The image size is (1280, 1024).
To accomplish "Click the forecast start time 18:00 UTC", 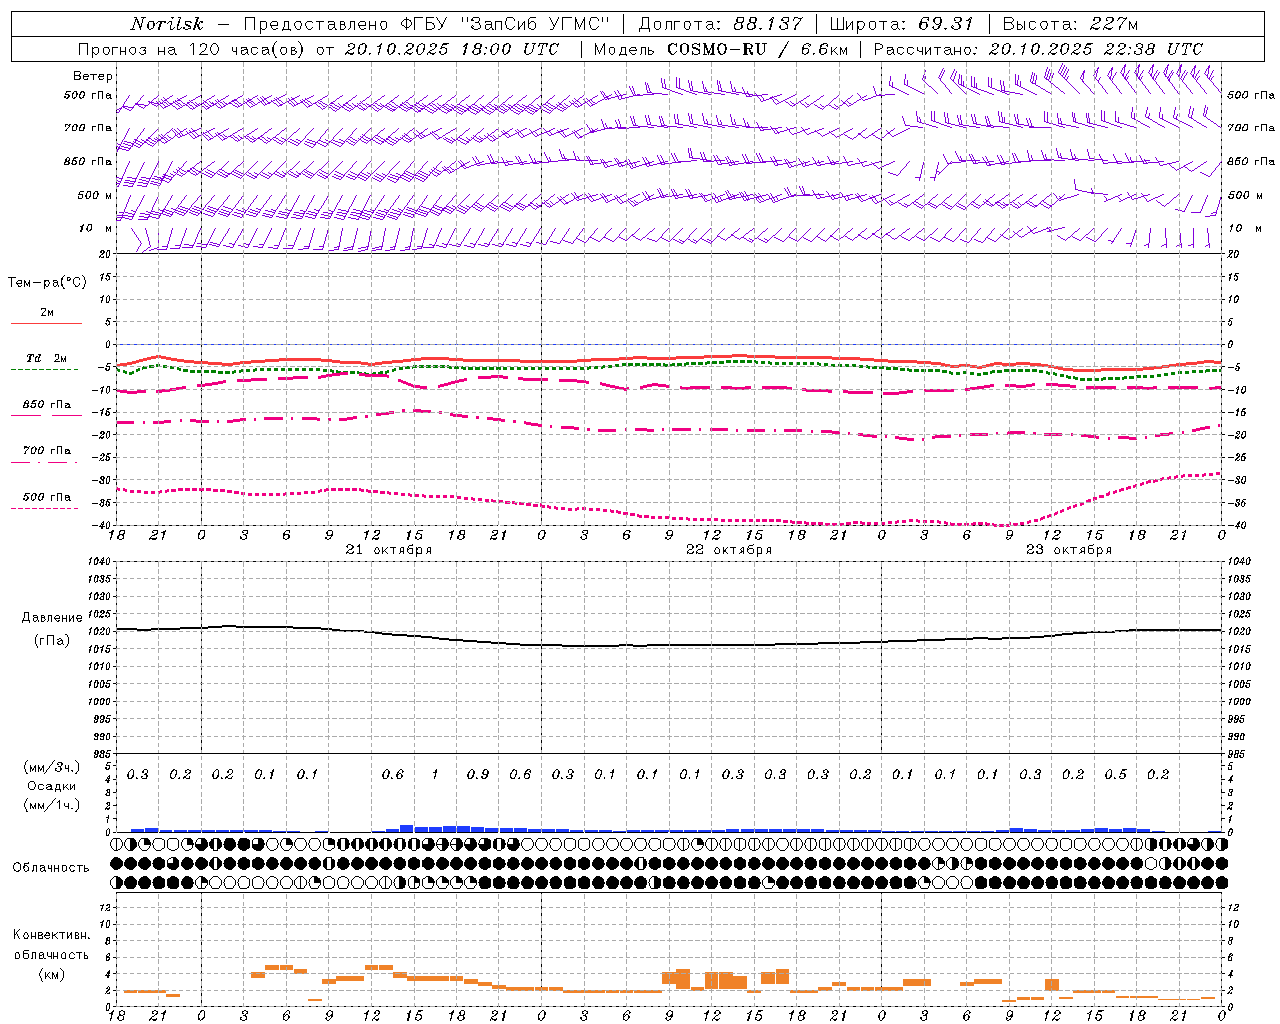I will (511, 49).
